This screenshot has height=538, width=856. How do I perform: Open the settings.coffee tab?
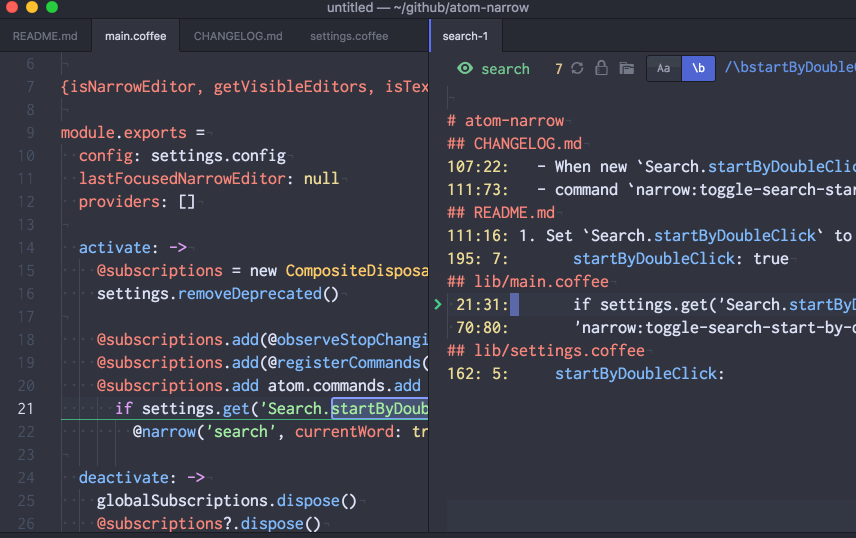tap(349, 36)
